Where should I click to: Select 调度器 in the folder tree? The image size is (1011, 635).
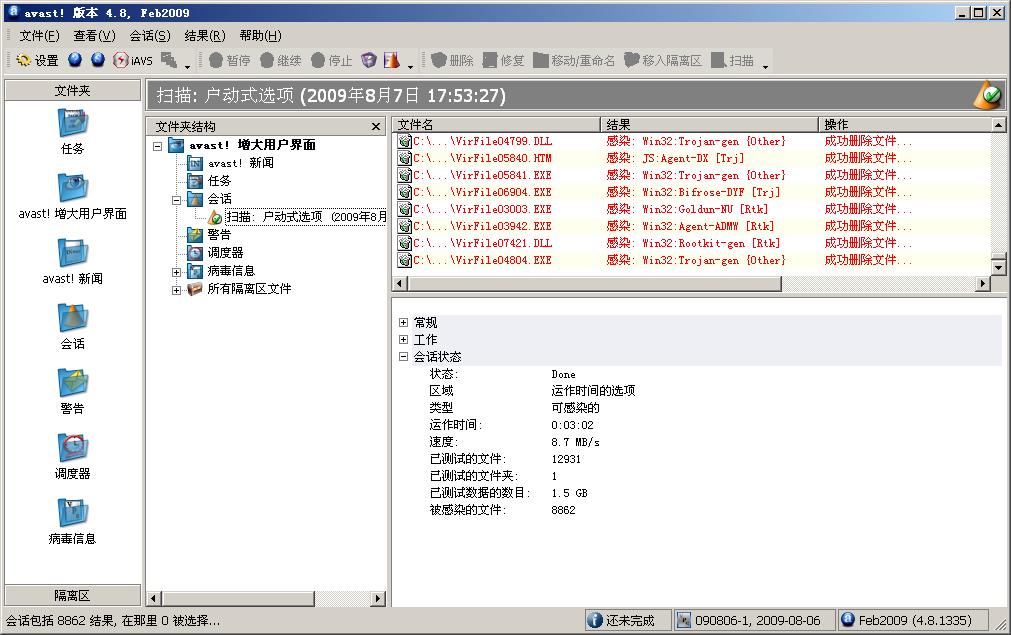click(225, 253)
